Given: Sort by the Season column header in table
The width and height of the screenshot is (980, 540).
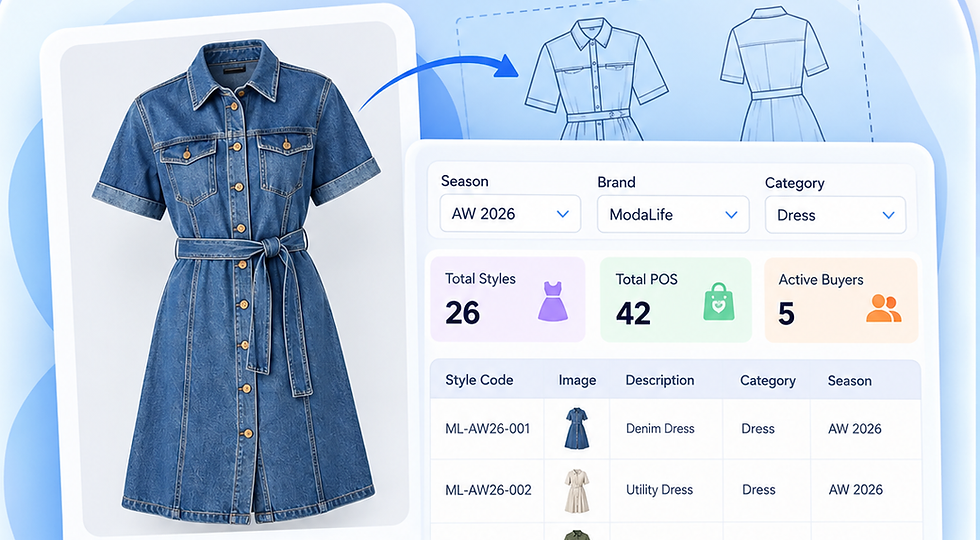Looking at the screenshot, I should click(849, 381).
